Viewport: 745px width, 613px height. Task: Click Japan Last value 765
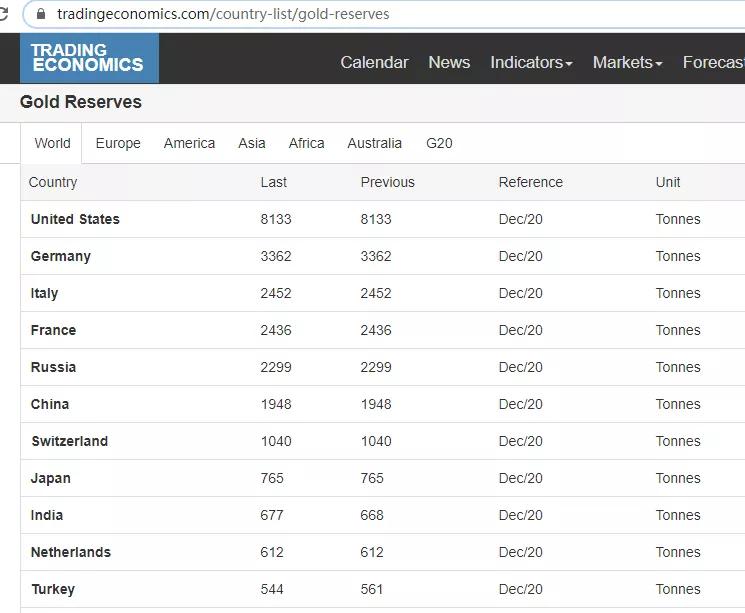[x=272, y=479]
